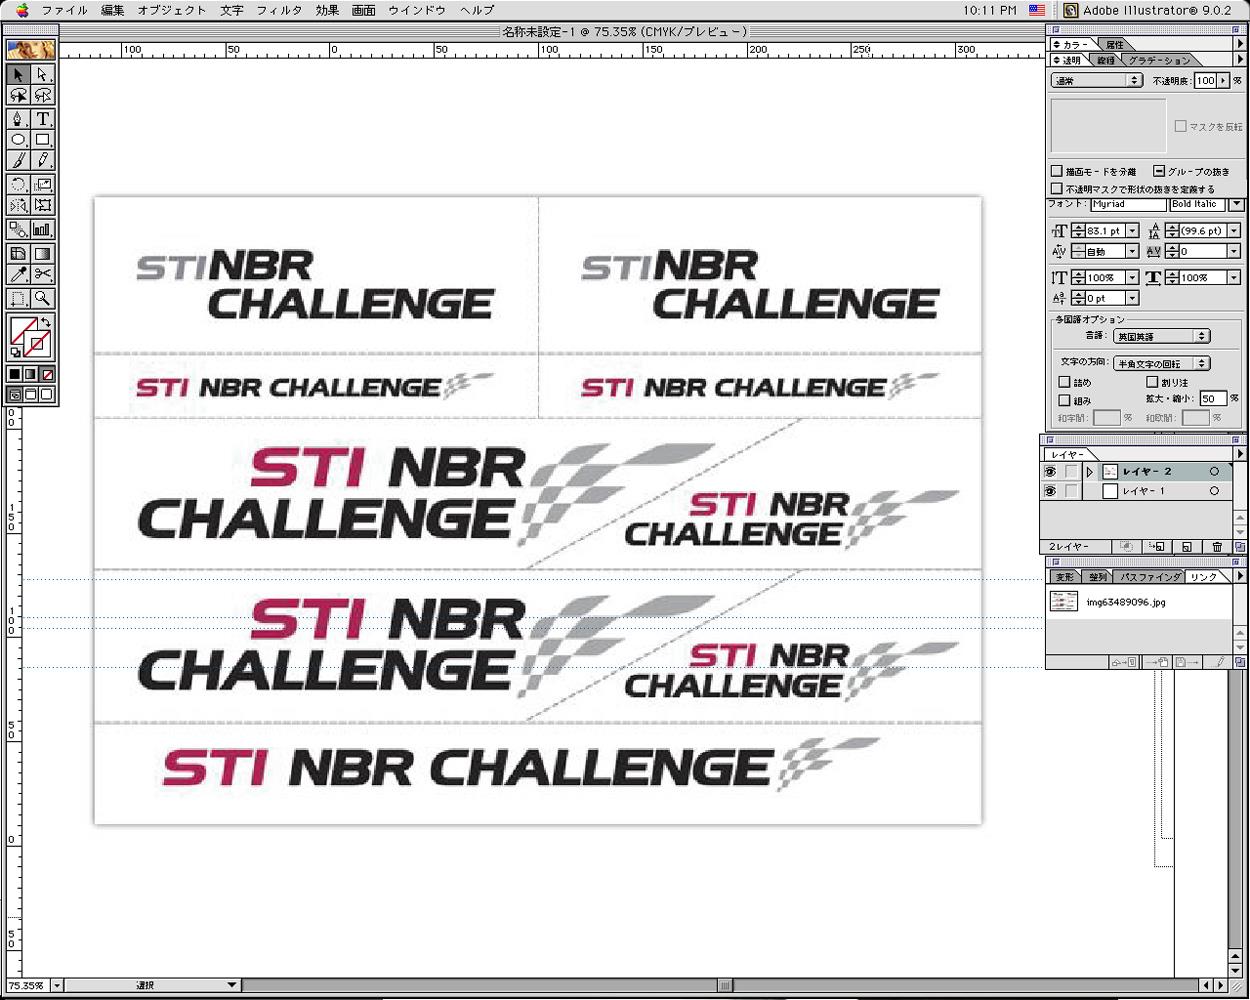Switch to the パスファインダ tab
This screenshot has width=1250, height=1000.
[1149, 577]
